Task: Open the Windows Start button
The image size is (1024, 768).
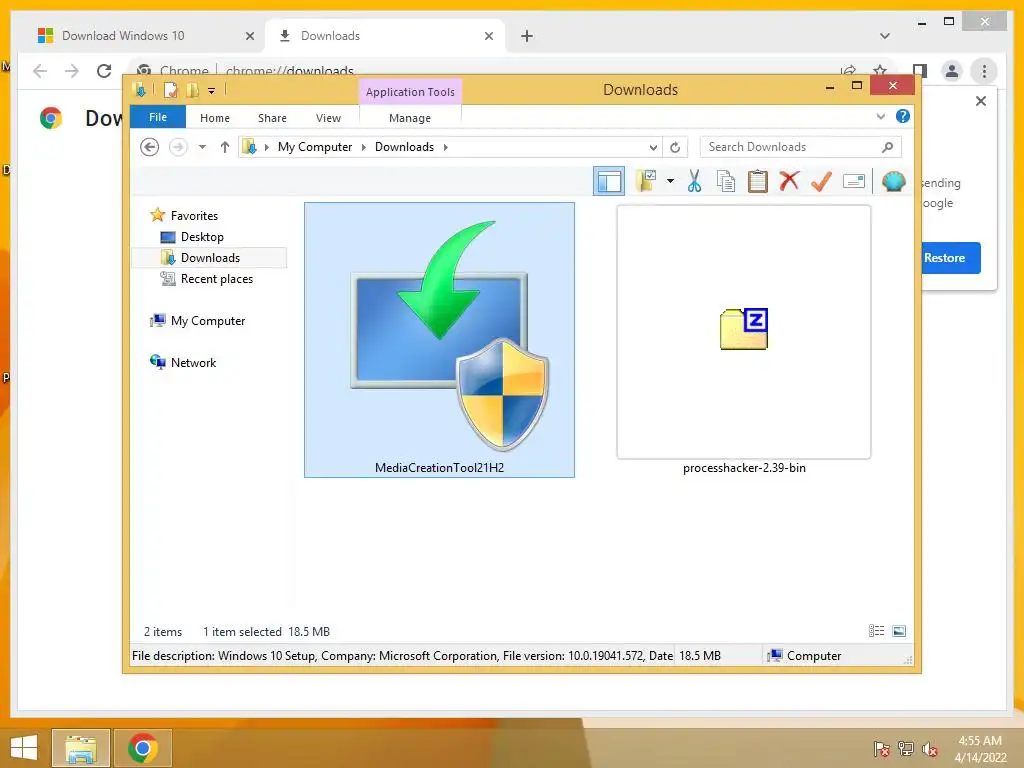Action: point(24,748)
